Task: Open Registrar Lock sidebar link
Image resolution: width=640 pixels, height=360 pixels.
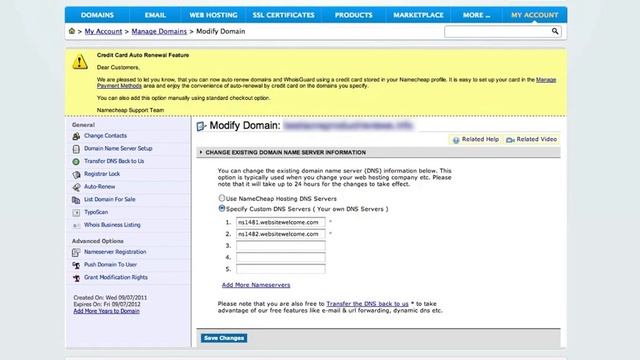Action: pyautogui.click(x=102, y=174)
